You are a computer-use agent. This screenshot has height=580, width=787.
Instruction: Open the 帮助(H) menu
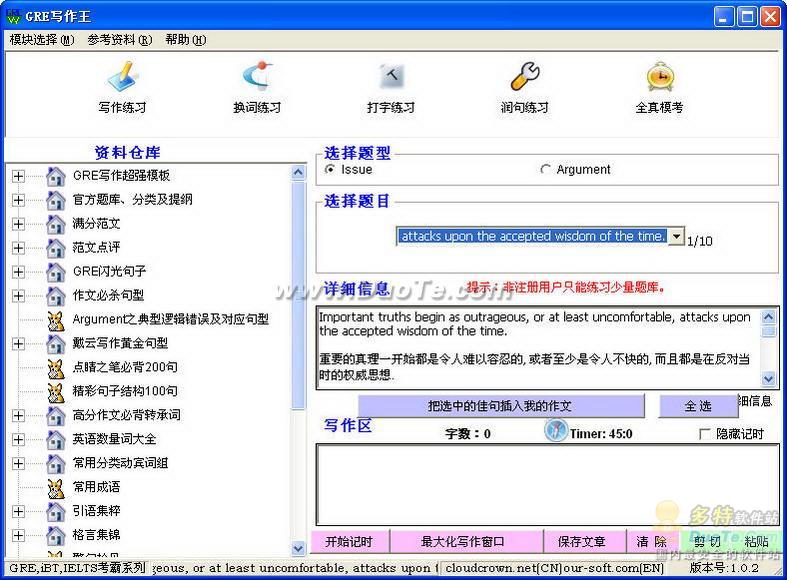tap(186, 40)
